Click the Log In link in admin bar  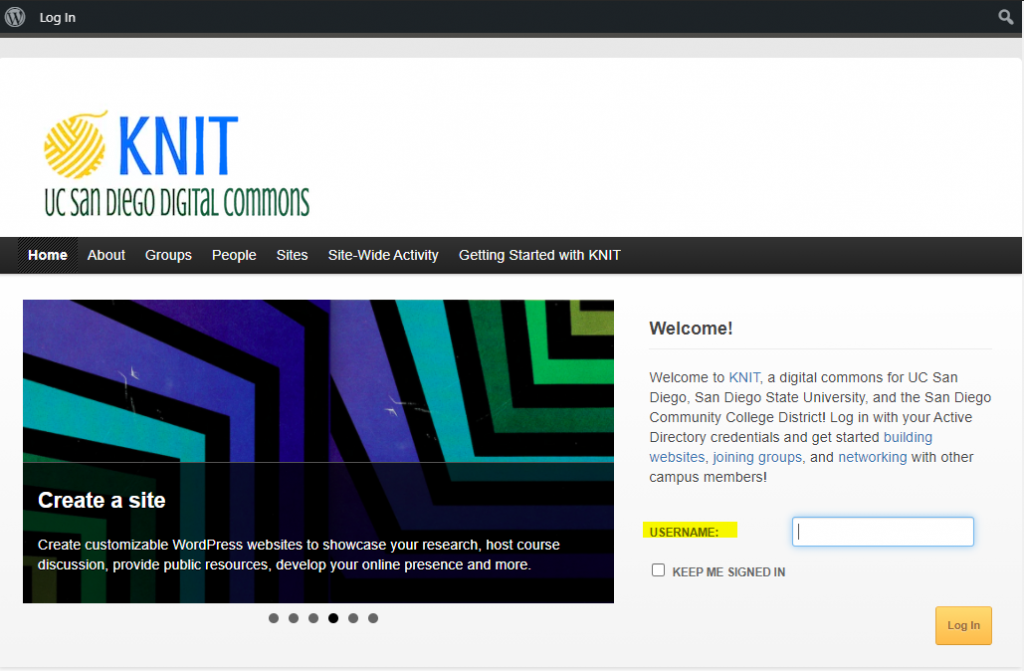pyautogui.click(x=57, y=18)
